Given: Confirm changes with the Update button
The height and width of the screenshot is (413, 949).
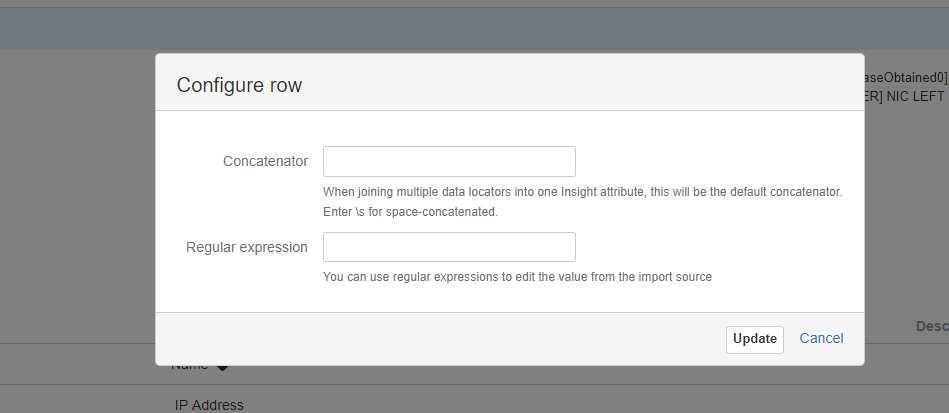Looking at the screenshot, I should pyautogui.click(x=755, y=339).
